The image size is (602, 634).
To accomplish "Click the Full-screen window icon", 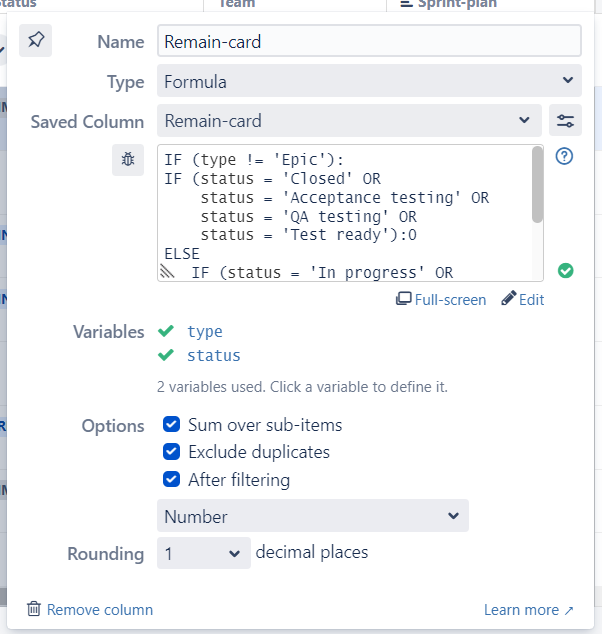I will pos(403,299).
